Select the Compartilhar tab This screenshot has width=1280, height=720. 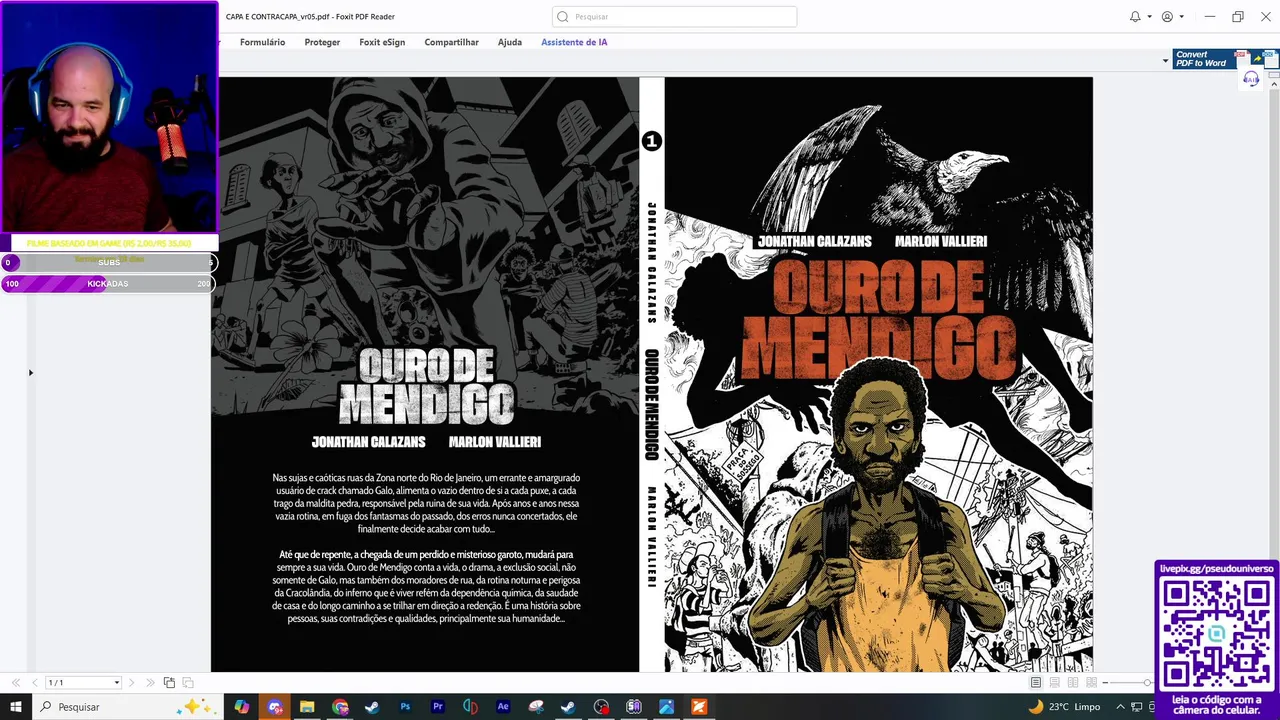click(x=451, y=42)
